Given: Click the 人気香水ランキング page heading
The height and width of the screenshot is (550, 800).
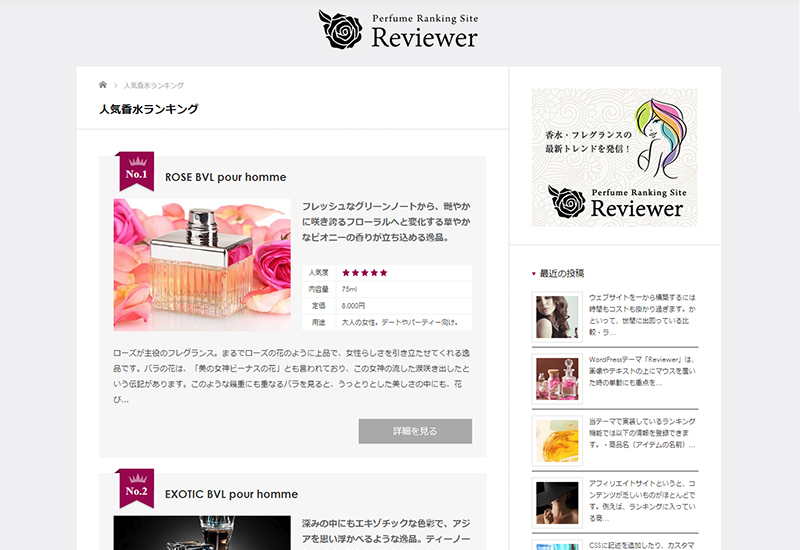Looking at the screenshot, I should [x=149, y=109].
